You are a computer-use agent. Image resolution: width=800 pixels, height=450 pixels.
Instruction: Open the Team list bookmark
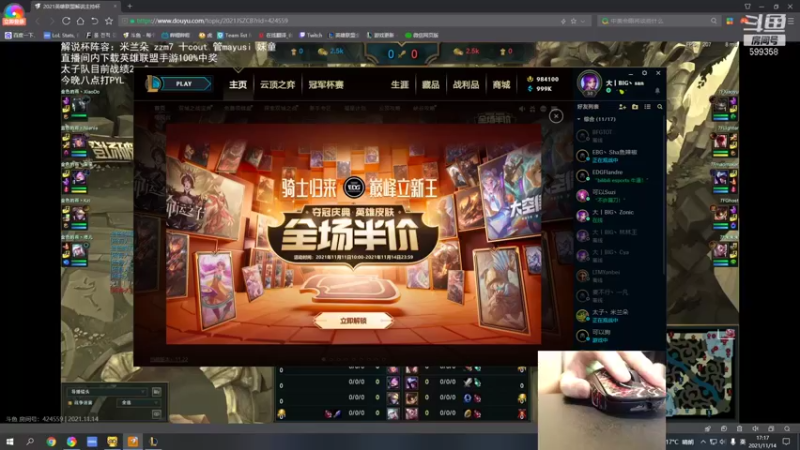pos(233,35)
